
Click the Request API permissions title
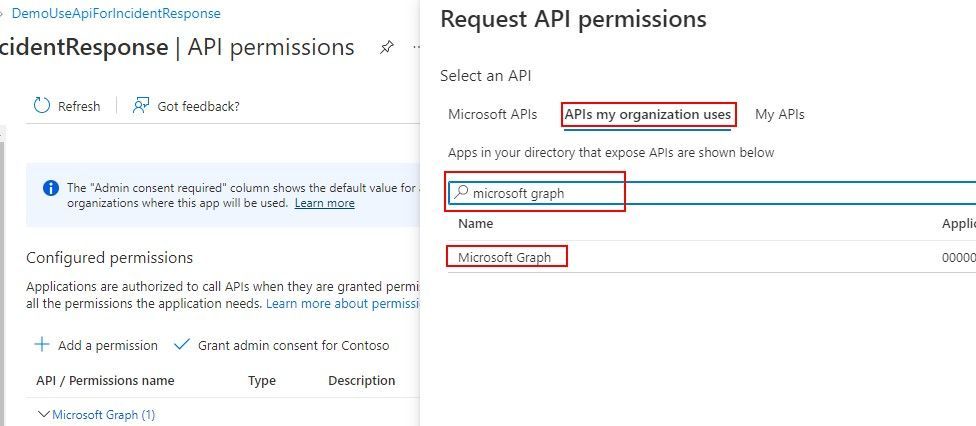(573, 19)
